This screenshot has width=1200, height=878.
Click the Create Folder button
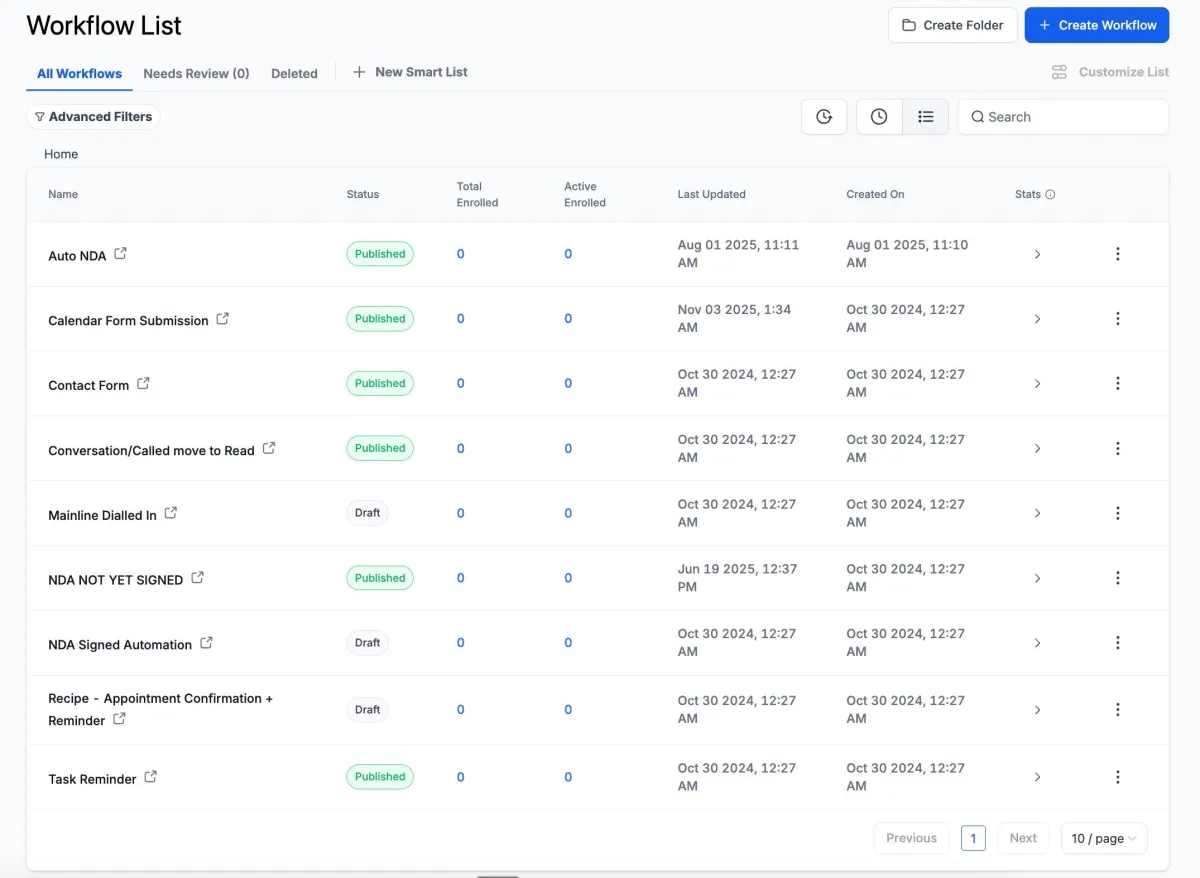952,25
